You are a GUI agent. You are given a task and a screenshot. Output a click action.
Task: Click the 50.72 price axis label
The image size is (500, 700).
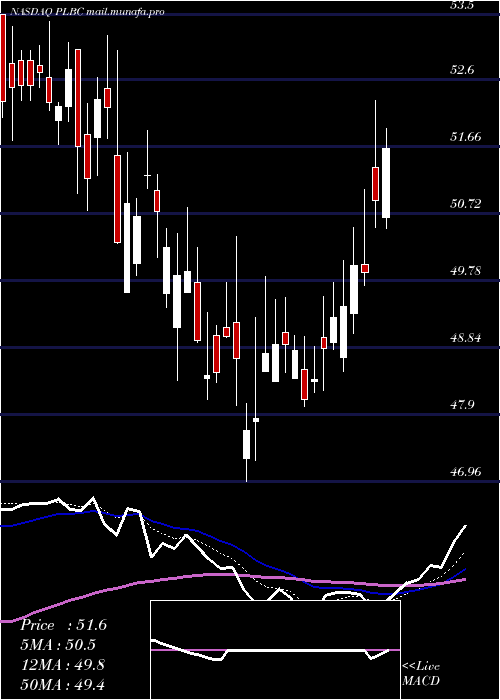coord(465,204)
